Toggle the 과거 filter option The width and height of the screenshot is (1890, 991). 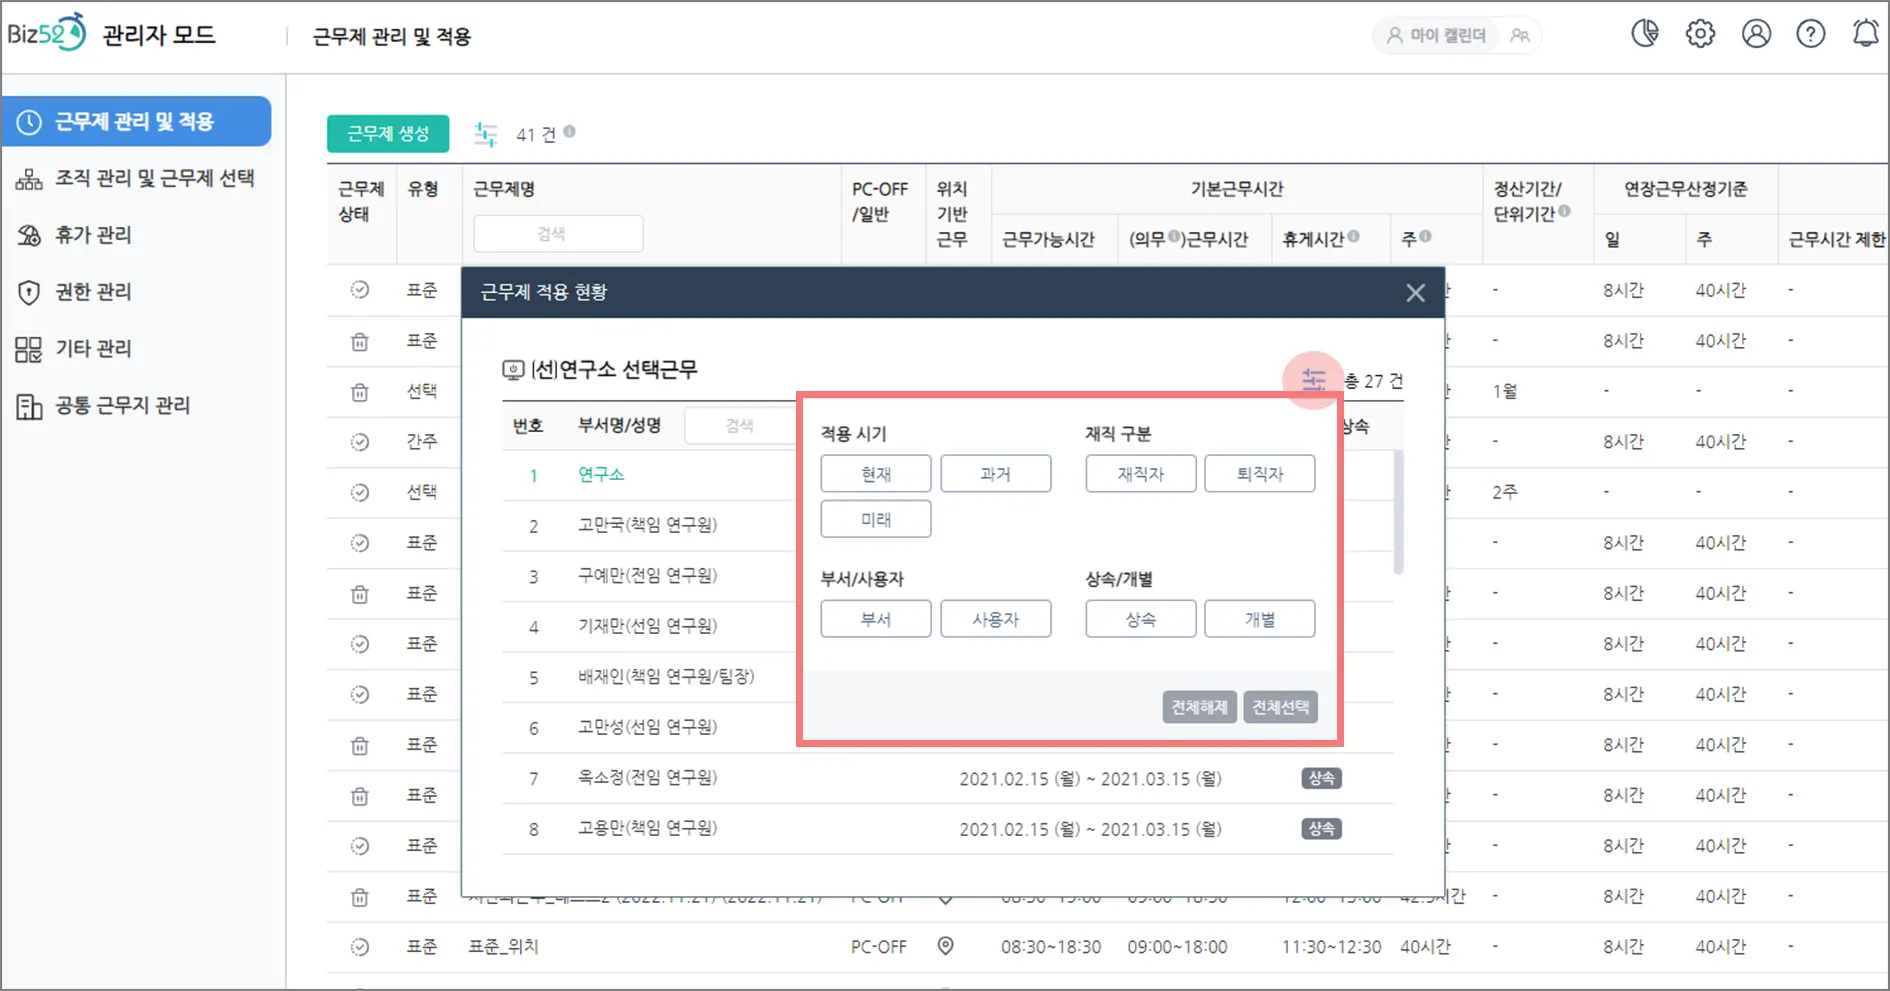[x=996, y=474]
